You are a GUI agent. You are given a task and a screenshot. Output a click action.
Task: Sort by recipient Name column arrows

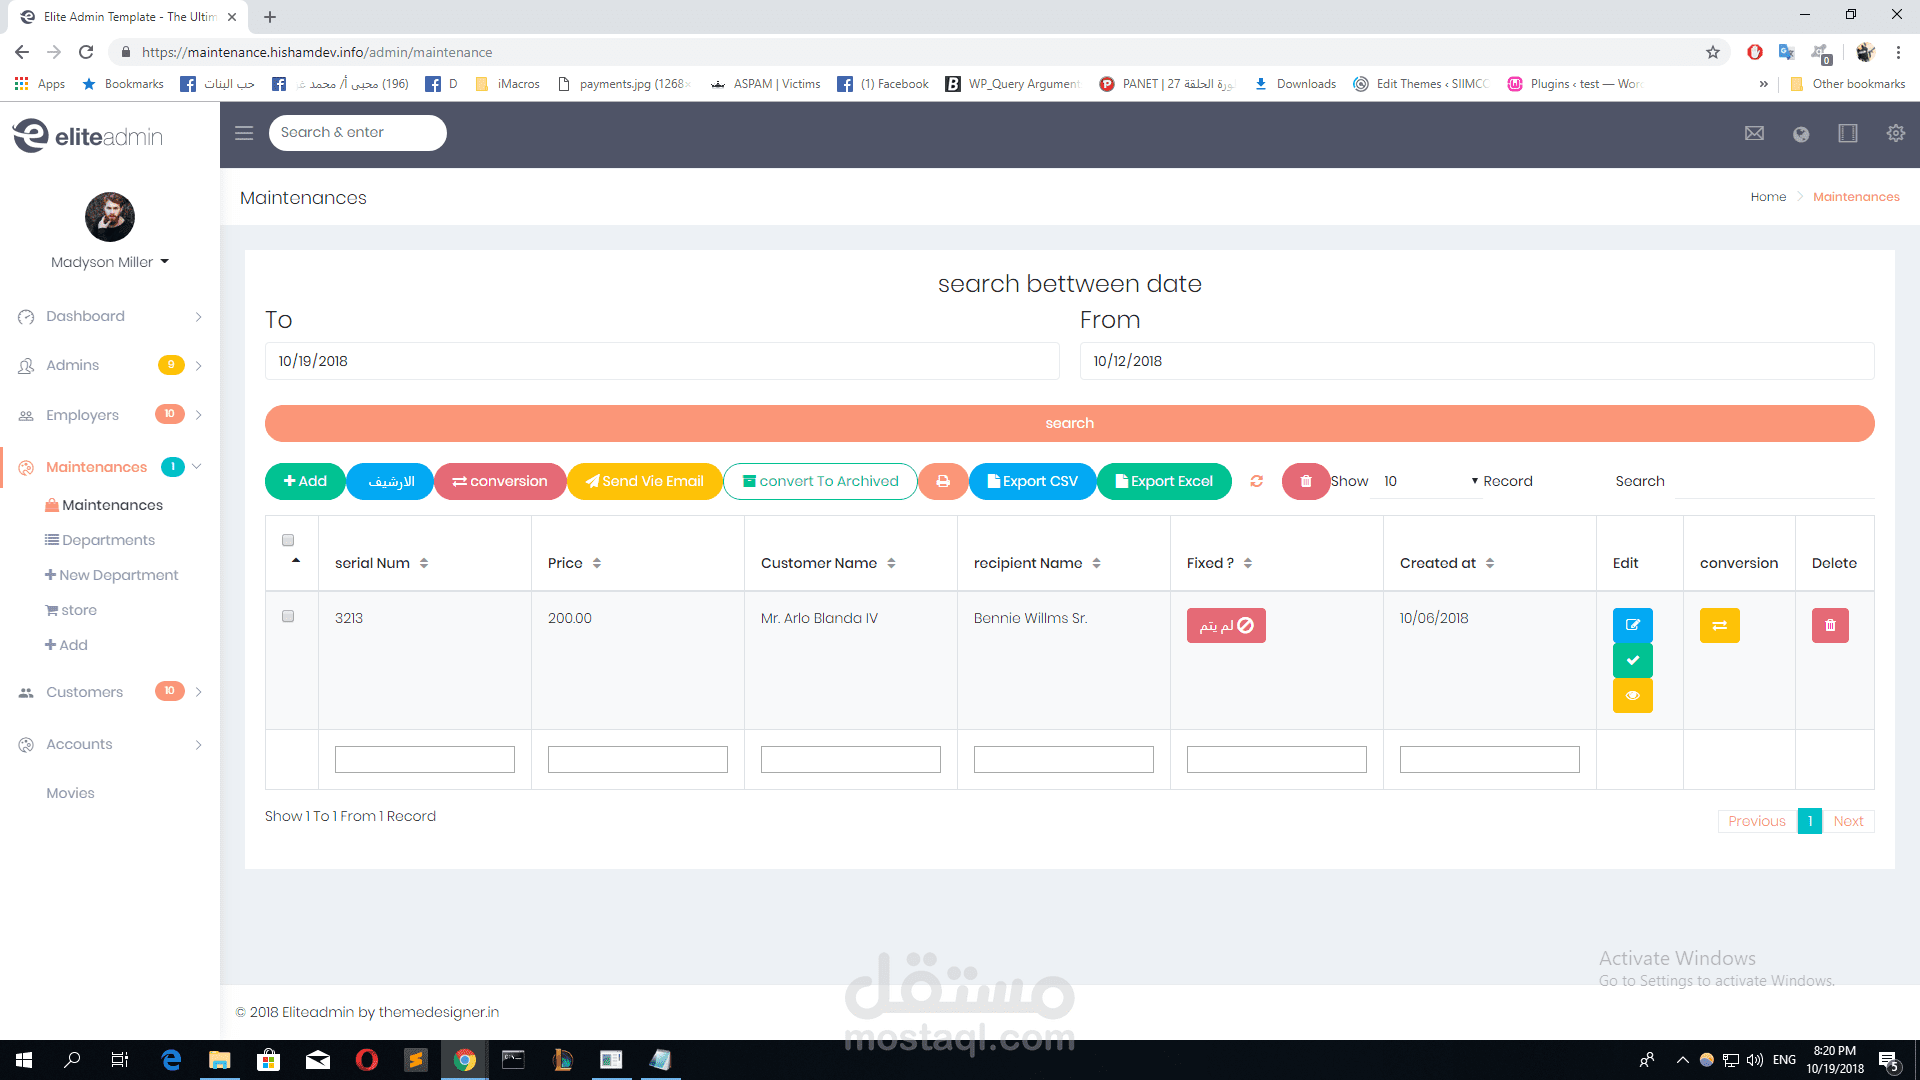click(1096, 563)
